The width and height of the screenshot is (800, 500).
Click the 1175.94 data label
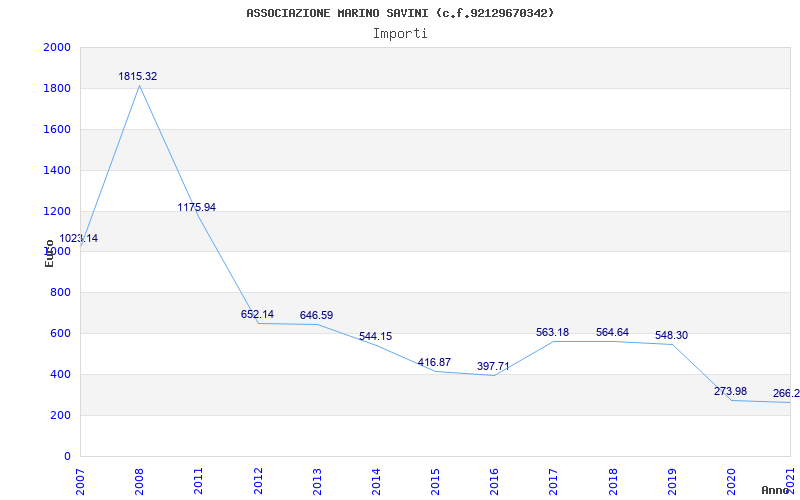tap(196, 207)
